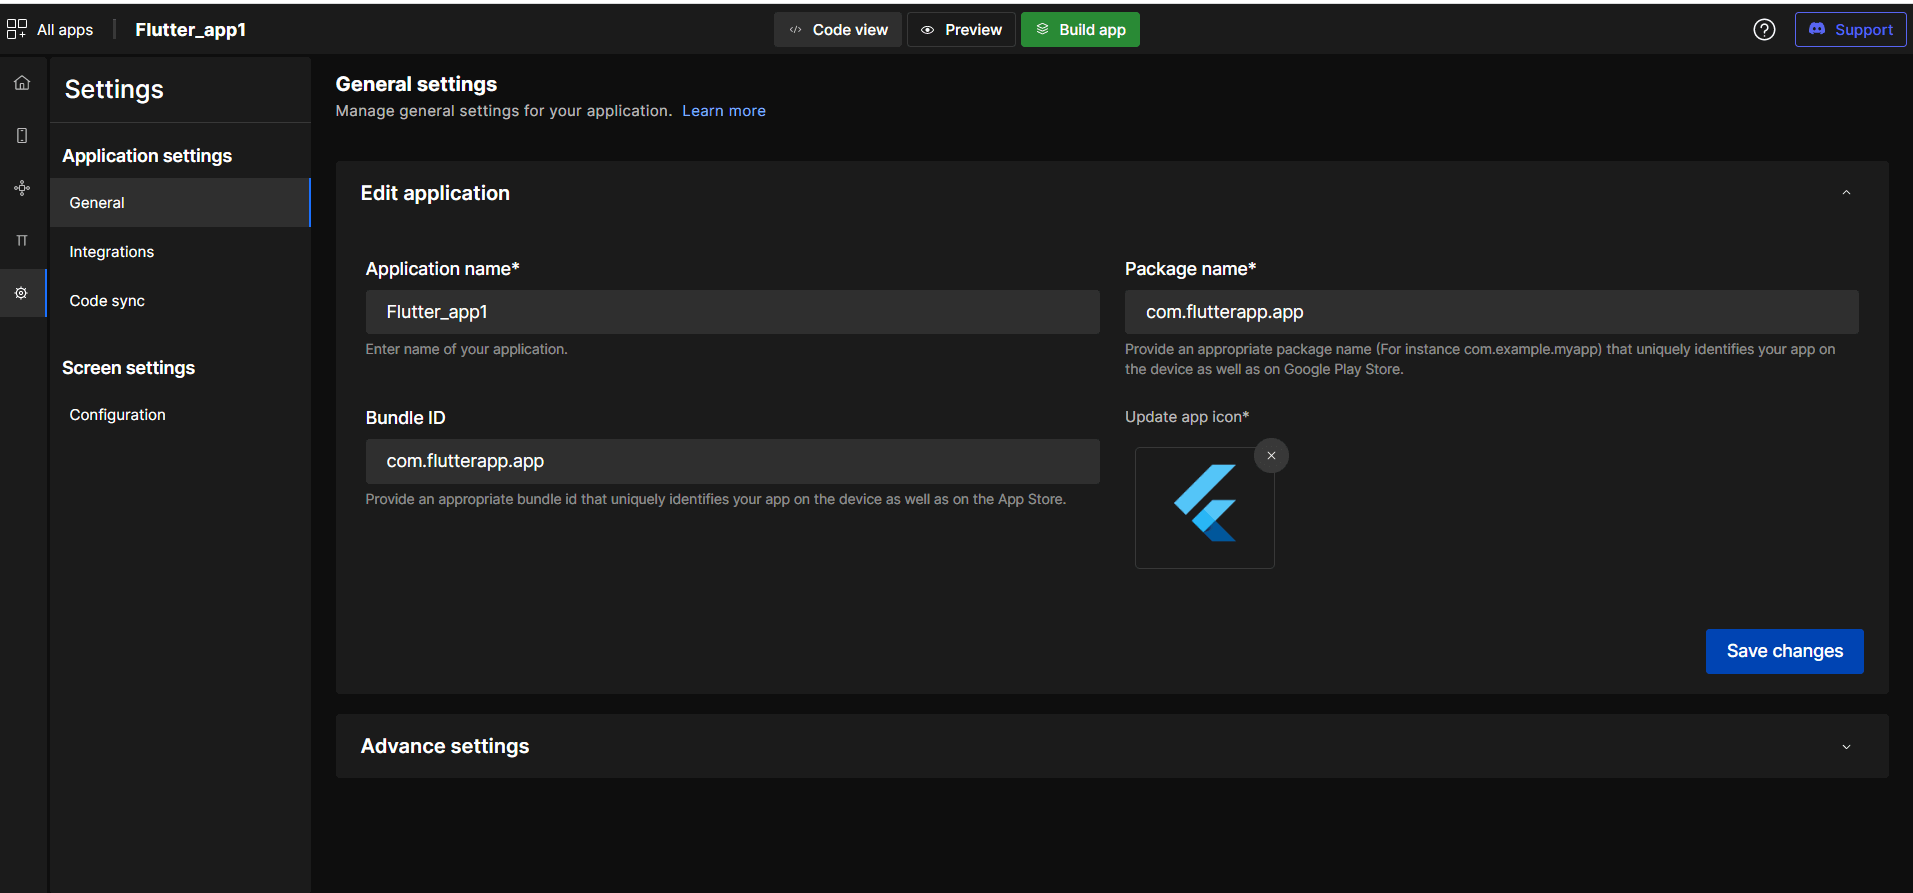Viewport: 1913px width, 893px height.
Task: Open the mobile screens icon in sidebar
Action: 22,136
